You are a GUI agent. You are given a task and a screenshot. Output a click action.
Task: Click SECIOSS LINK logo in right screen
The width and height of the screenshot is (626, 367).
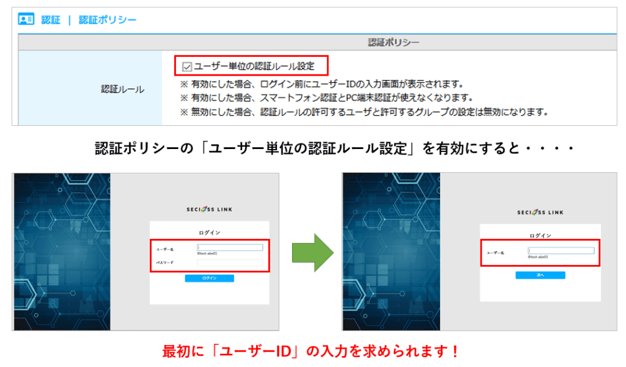(x=540, y=212)
